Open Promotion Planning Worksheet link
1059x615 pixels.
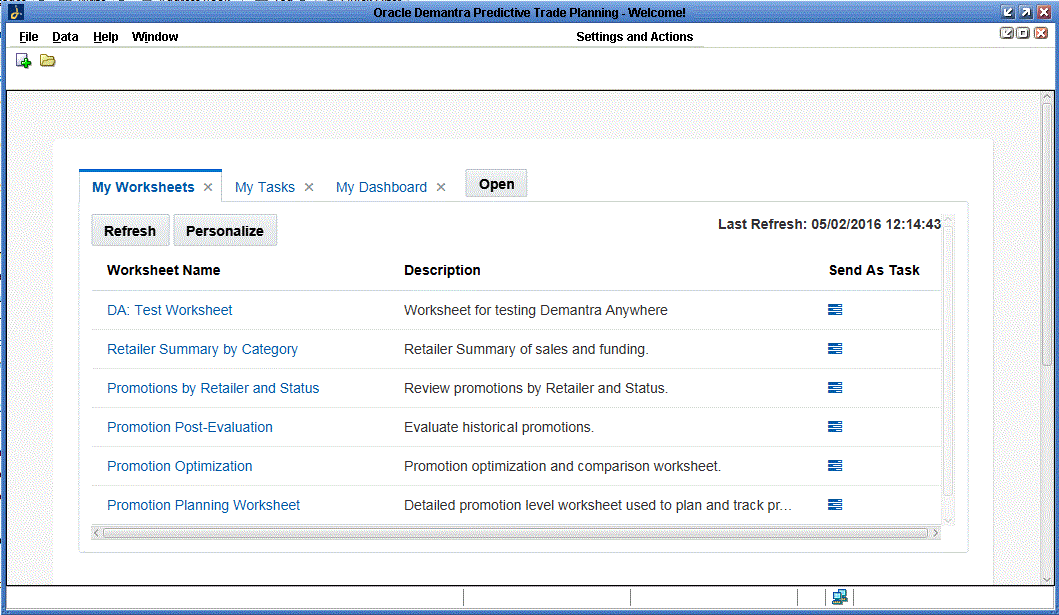(x=203, y=505)
